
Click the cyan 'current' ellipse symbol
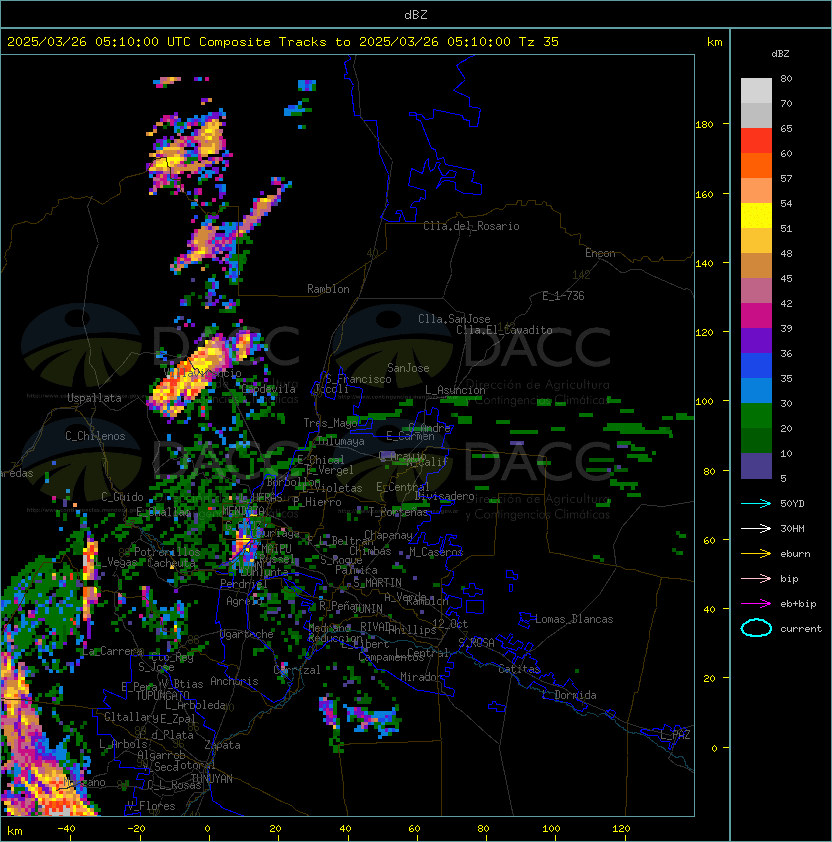pyautogui.click(x=756, y=628)
